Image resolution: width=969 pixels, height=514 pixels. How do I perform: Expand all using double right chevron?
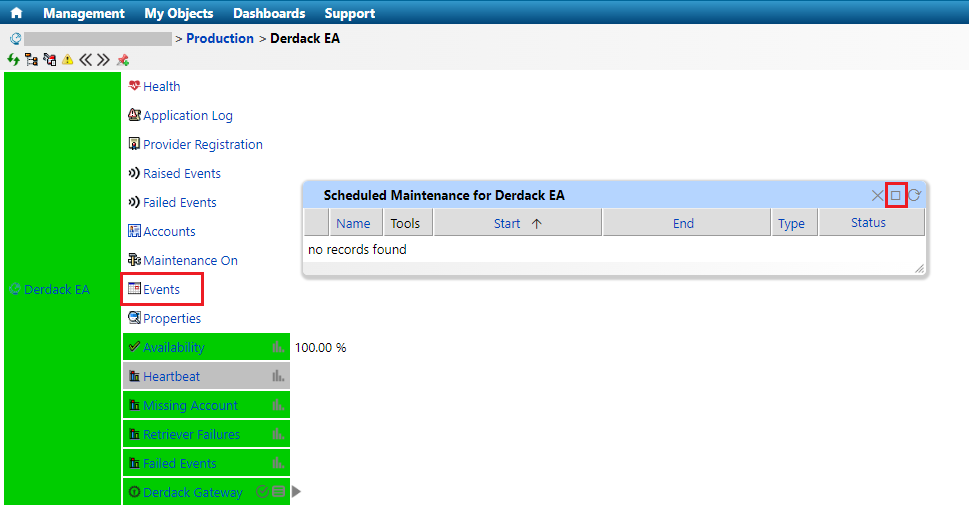(103, 60)
